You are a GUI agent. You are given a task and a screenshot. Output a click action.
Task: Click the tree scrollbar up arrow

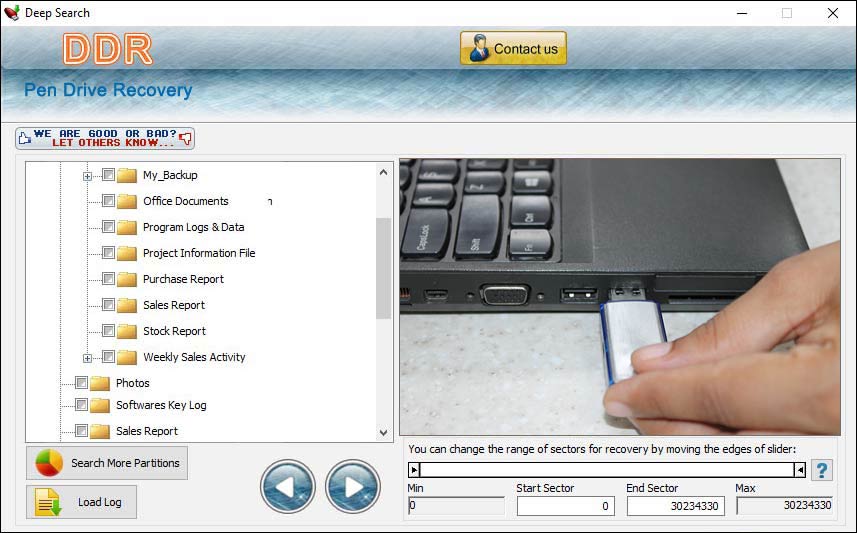pos(383,172)
